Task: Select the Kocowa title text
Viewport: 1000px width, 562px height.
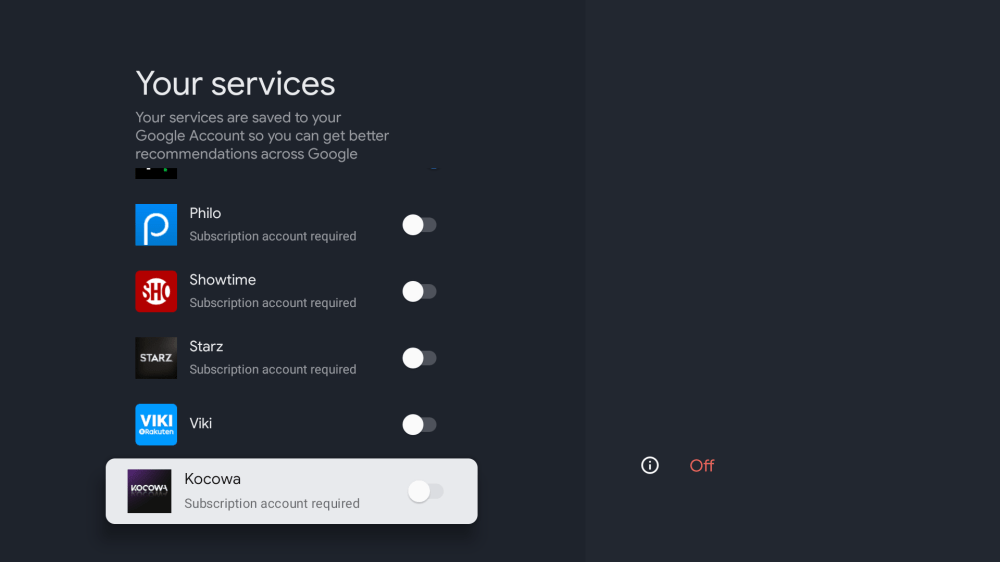Action: (212, 479)
